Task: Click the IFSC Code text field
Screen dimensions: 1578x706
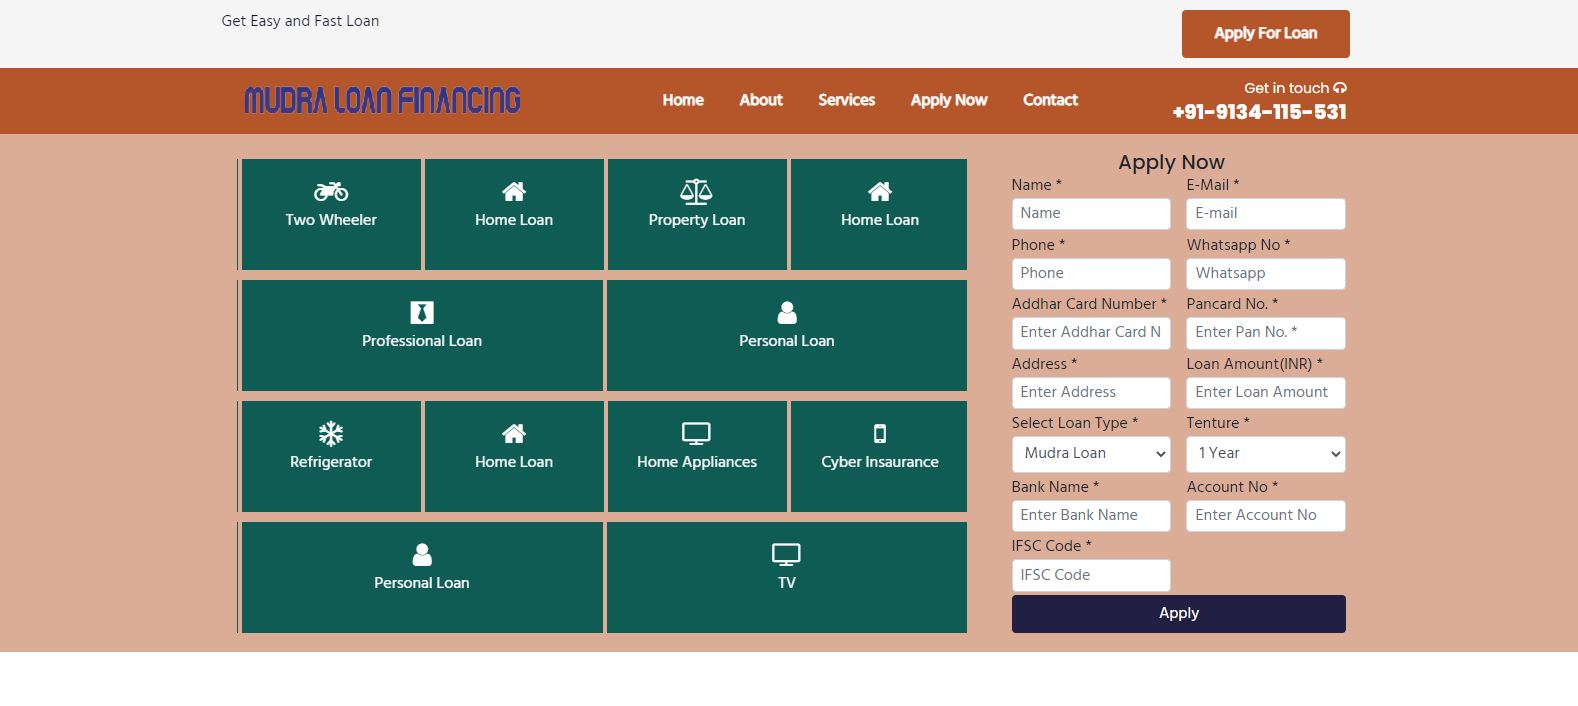Action: [1090, 576]
